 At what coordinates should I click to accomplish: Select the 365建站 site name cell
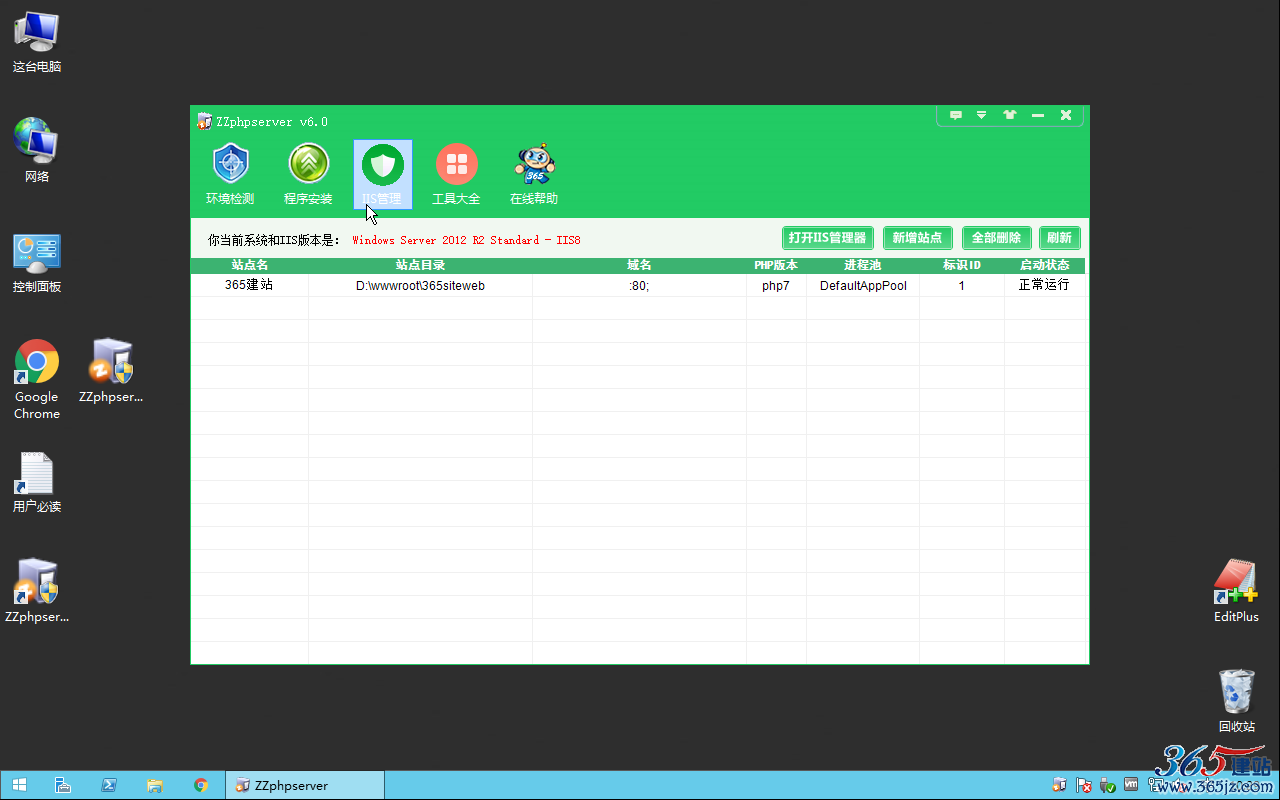point(249,285)
